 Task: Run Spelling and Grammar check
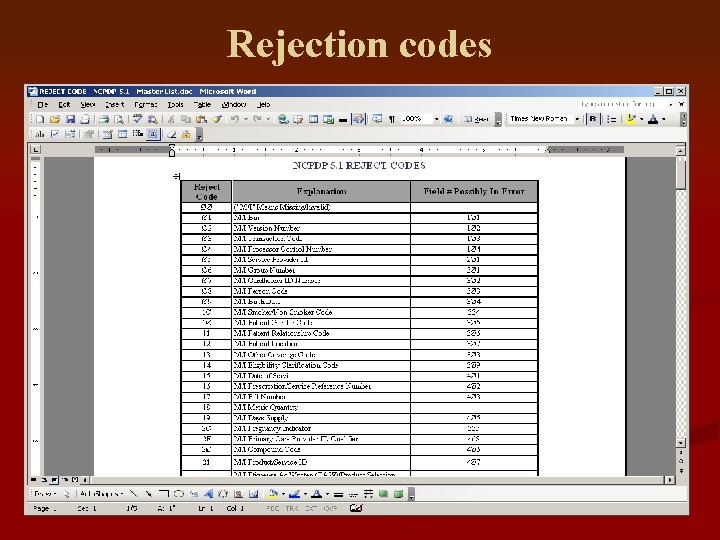click(x=137, y=119)
